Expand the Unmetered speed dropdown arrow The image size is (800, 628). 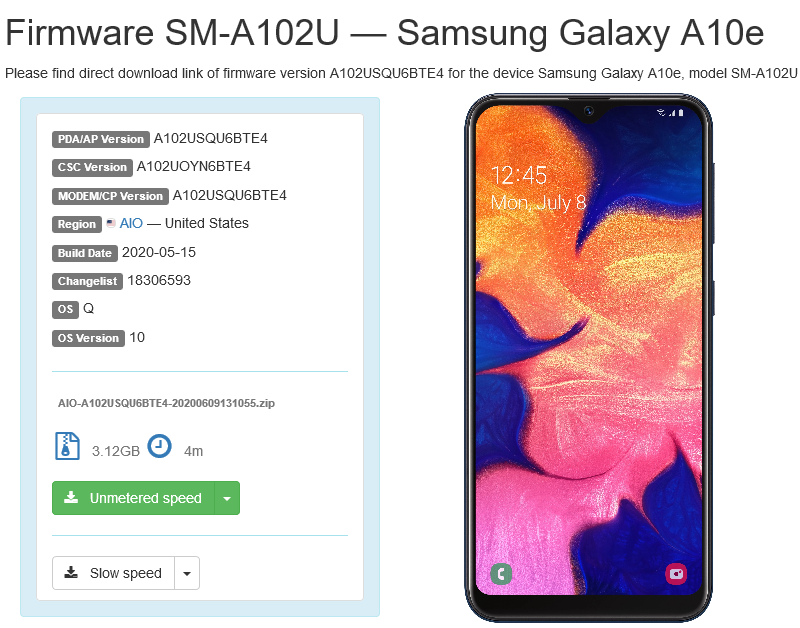(x=227, y=498)
